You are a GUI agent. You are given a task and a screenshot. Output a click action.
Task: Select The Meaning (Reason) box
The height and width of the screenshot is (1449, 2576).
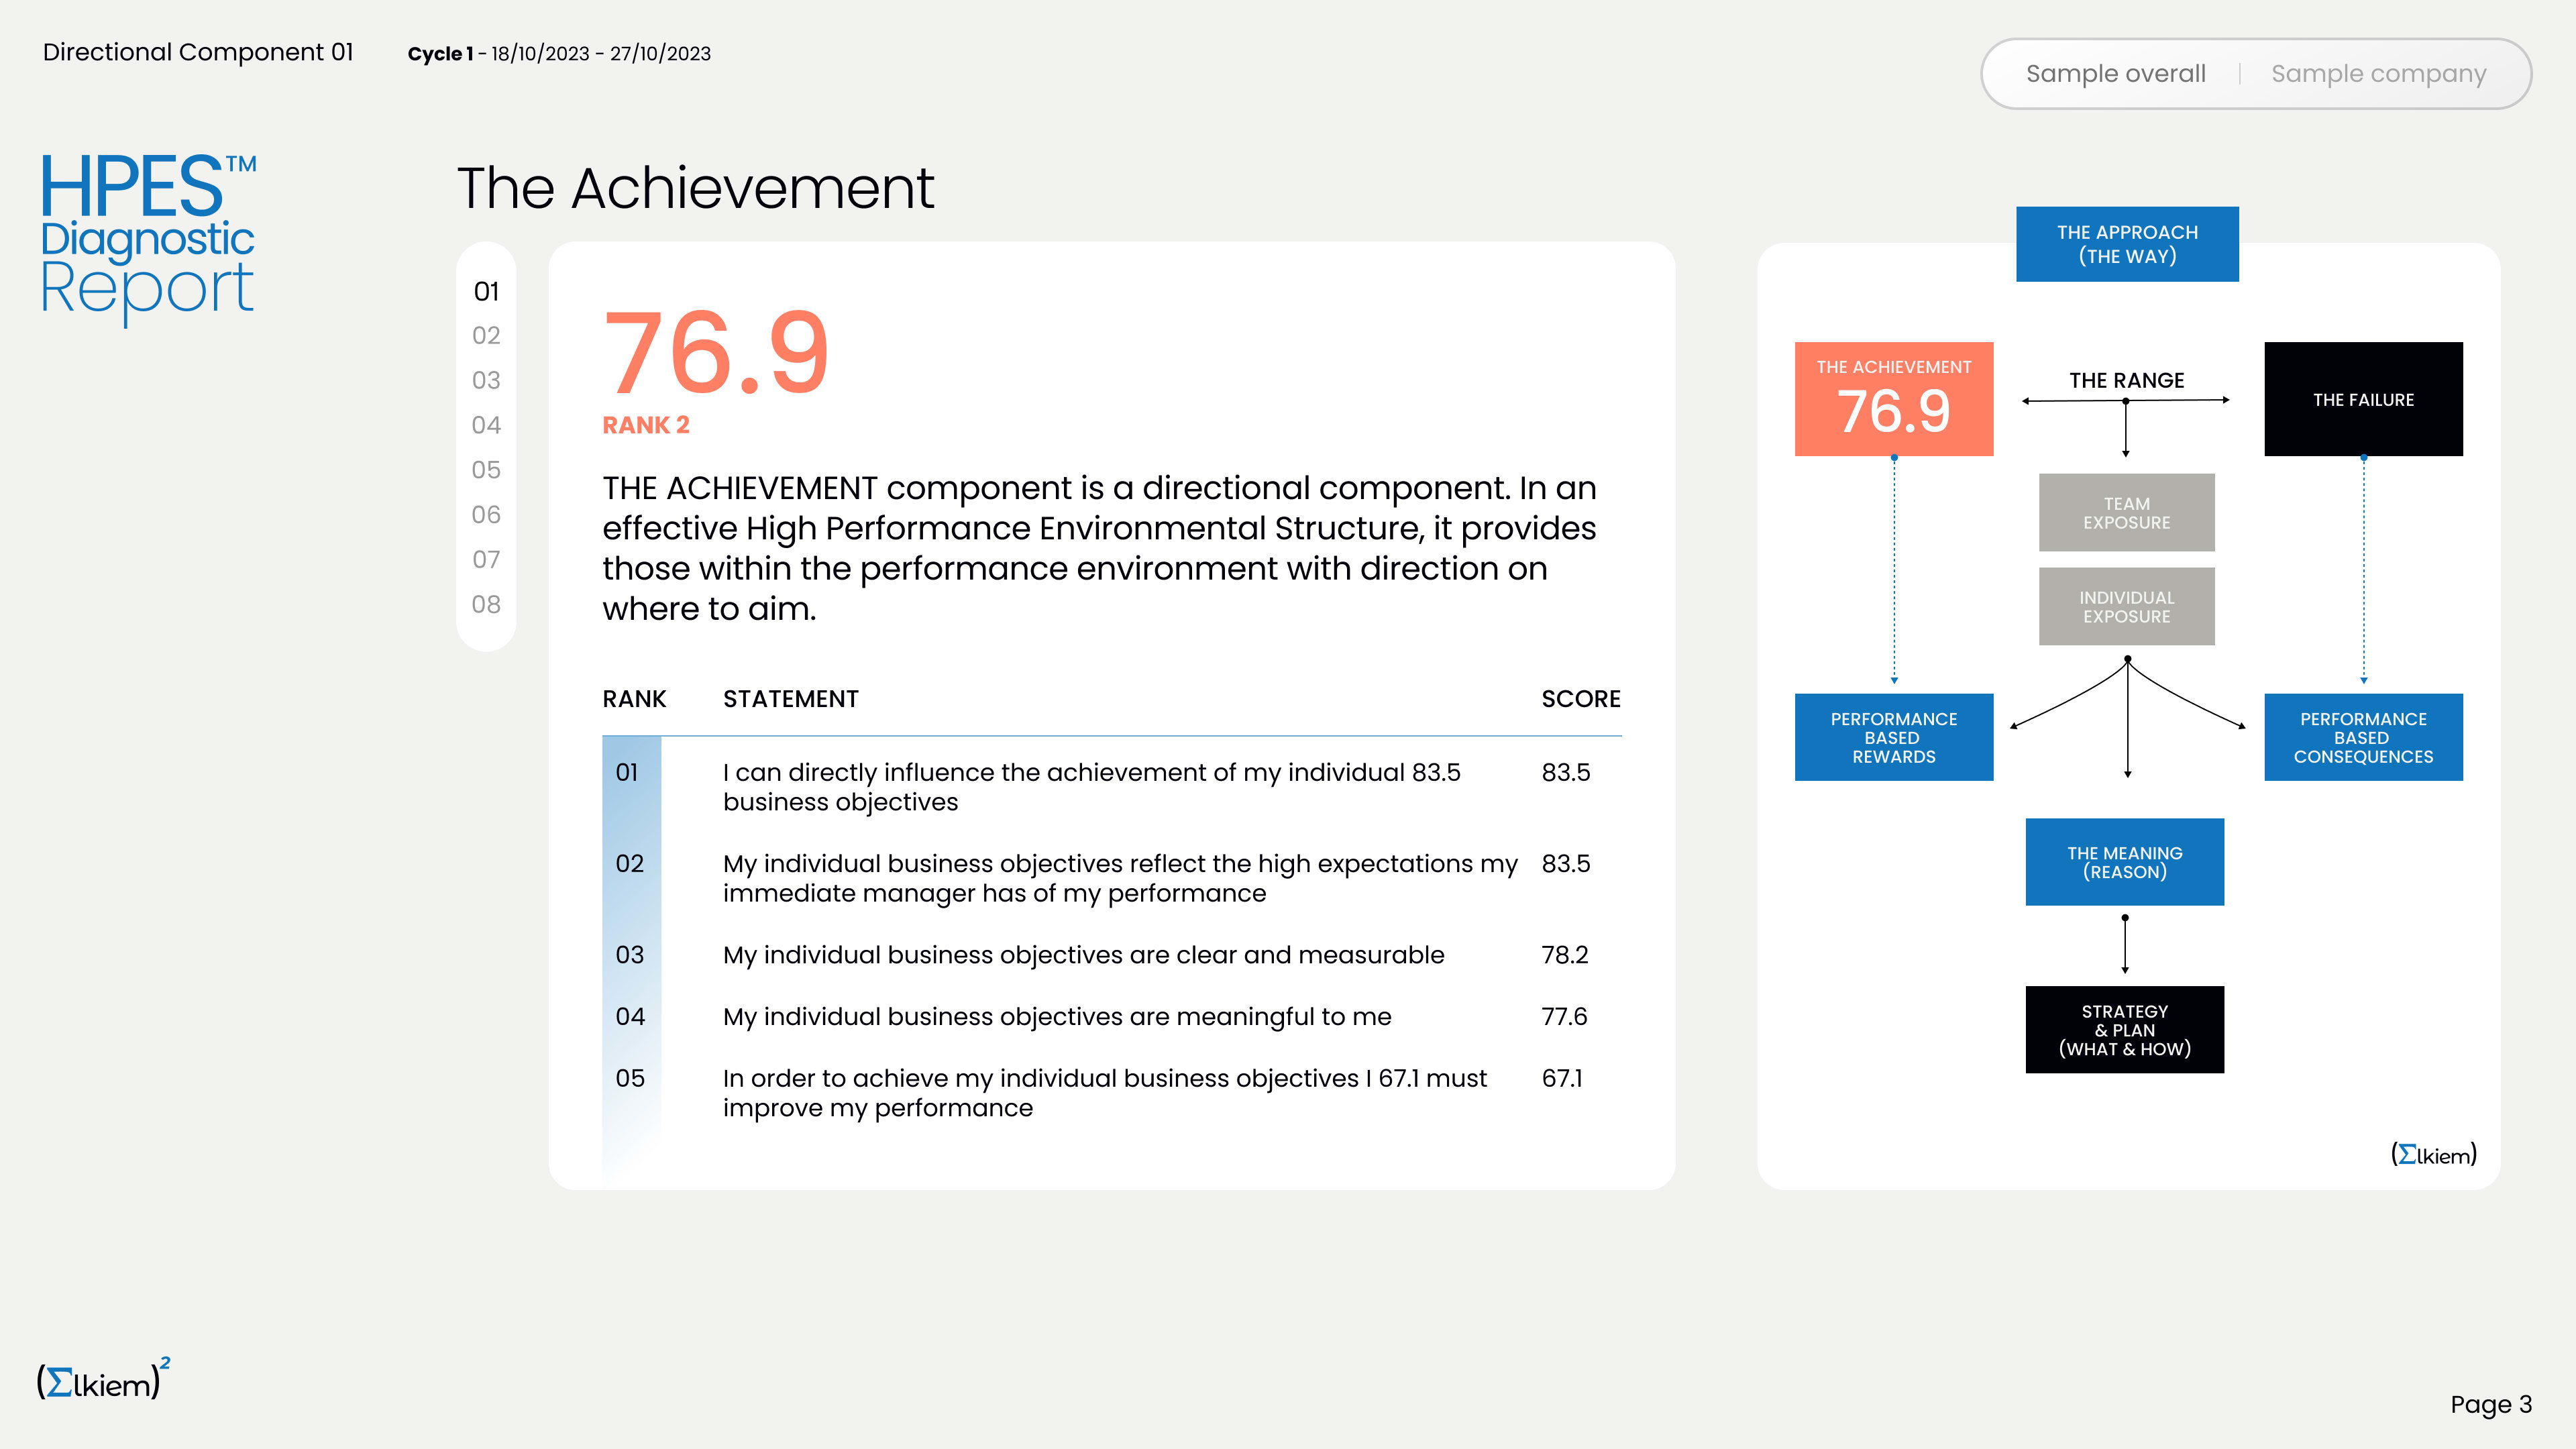(x=2125, y=862)
